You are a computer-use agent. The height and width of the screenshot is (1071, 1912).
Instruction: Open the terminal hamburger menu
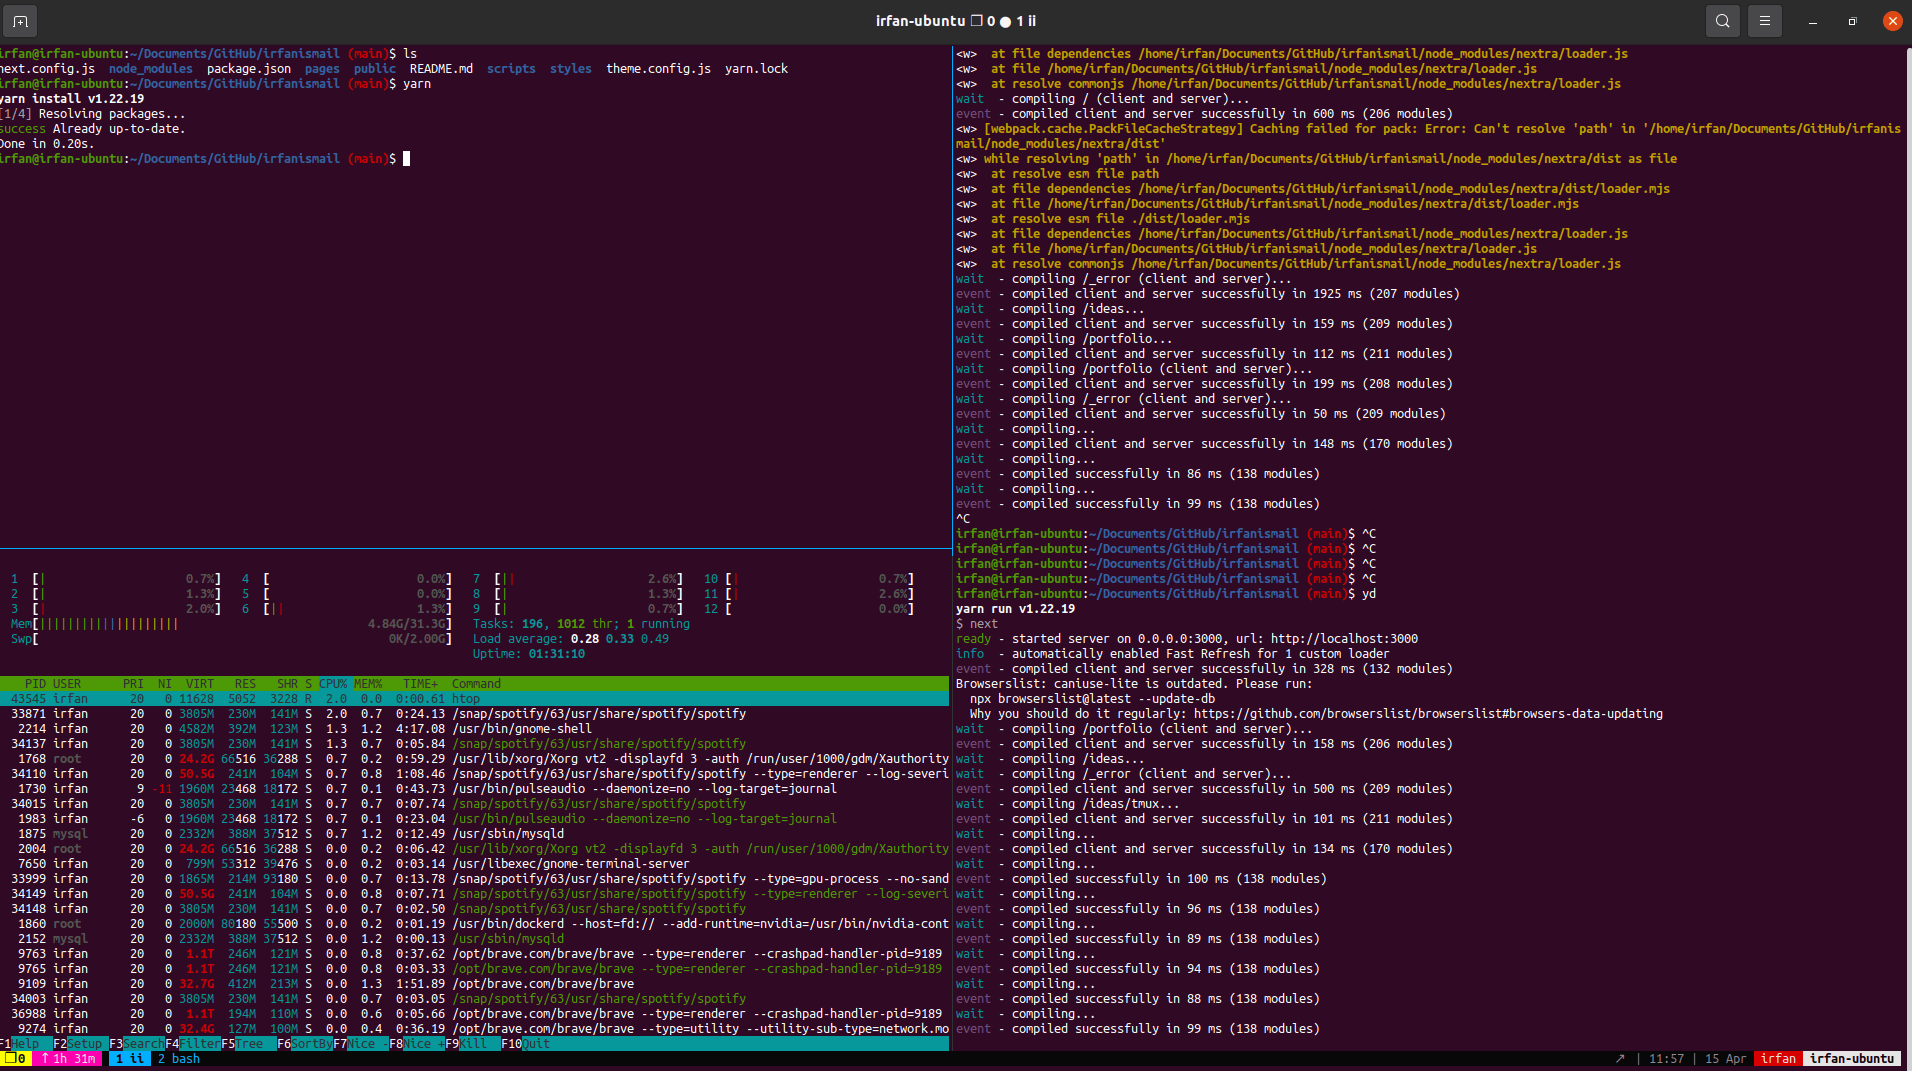[x=1764, y=20]
